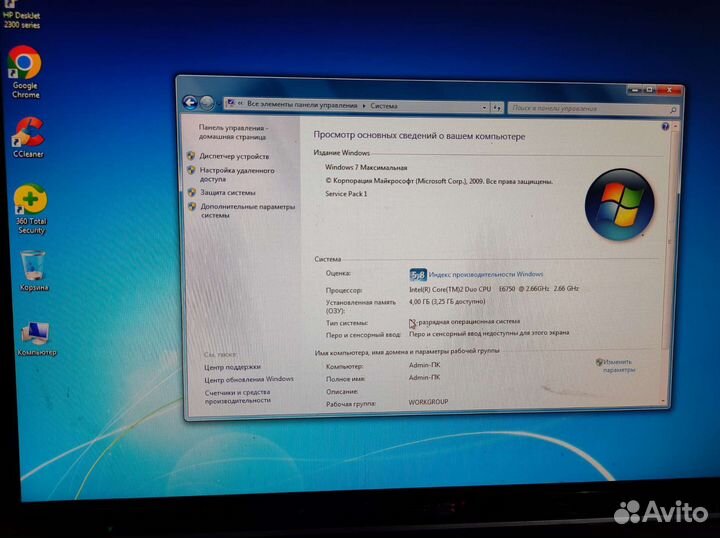Click 'Индекс производительности Windows' link

tap(486, 274)
